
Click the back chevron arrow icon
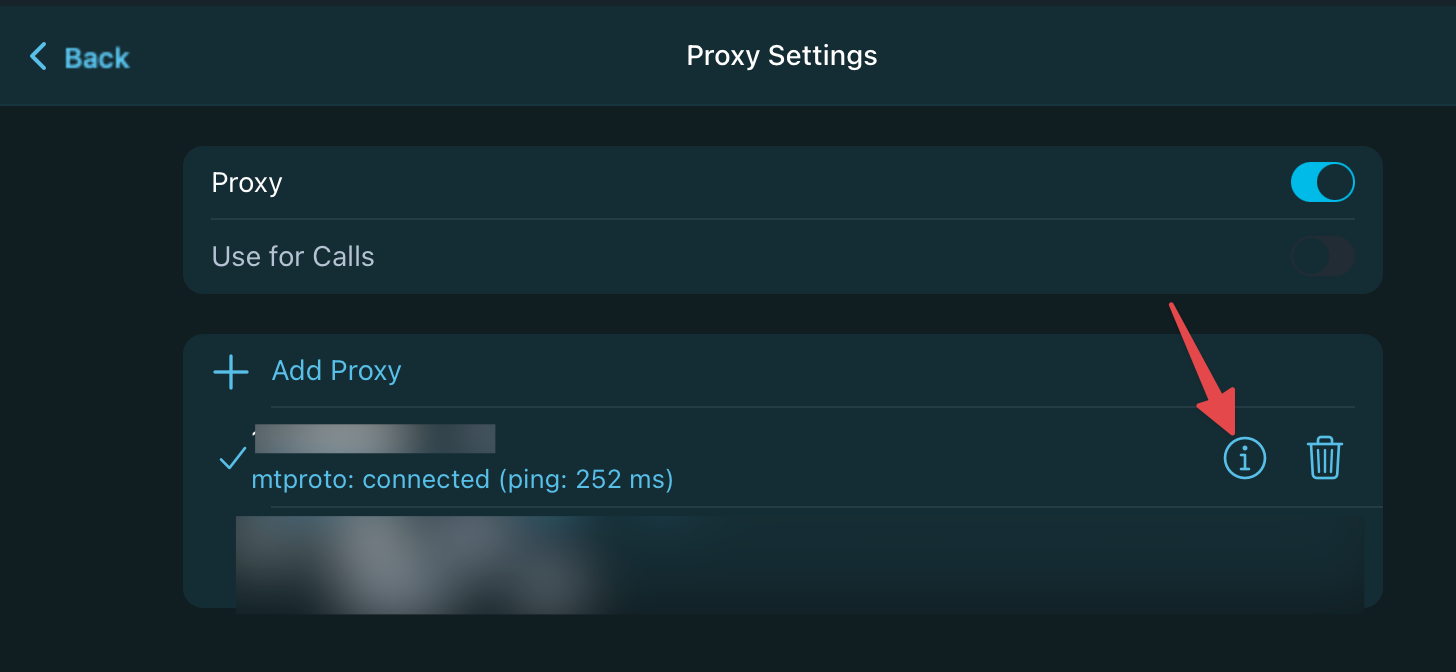pyautogui.click(x=38, y=56)
